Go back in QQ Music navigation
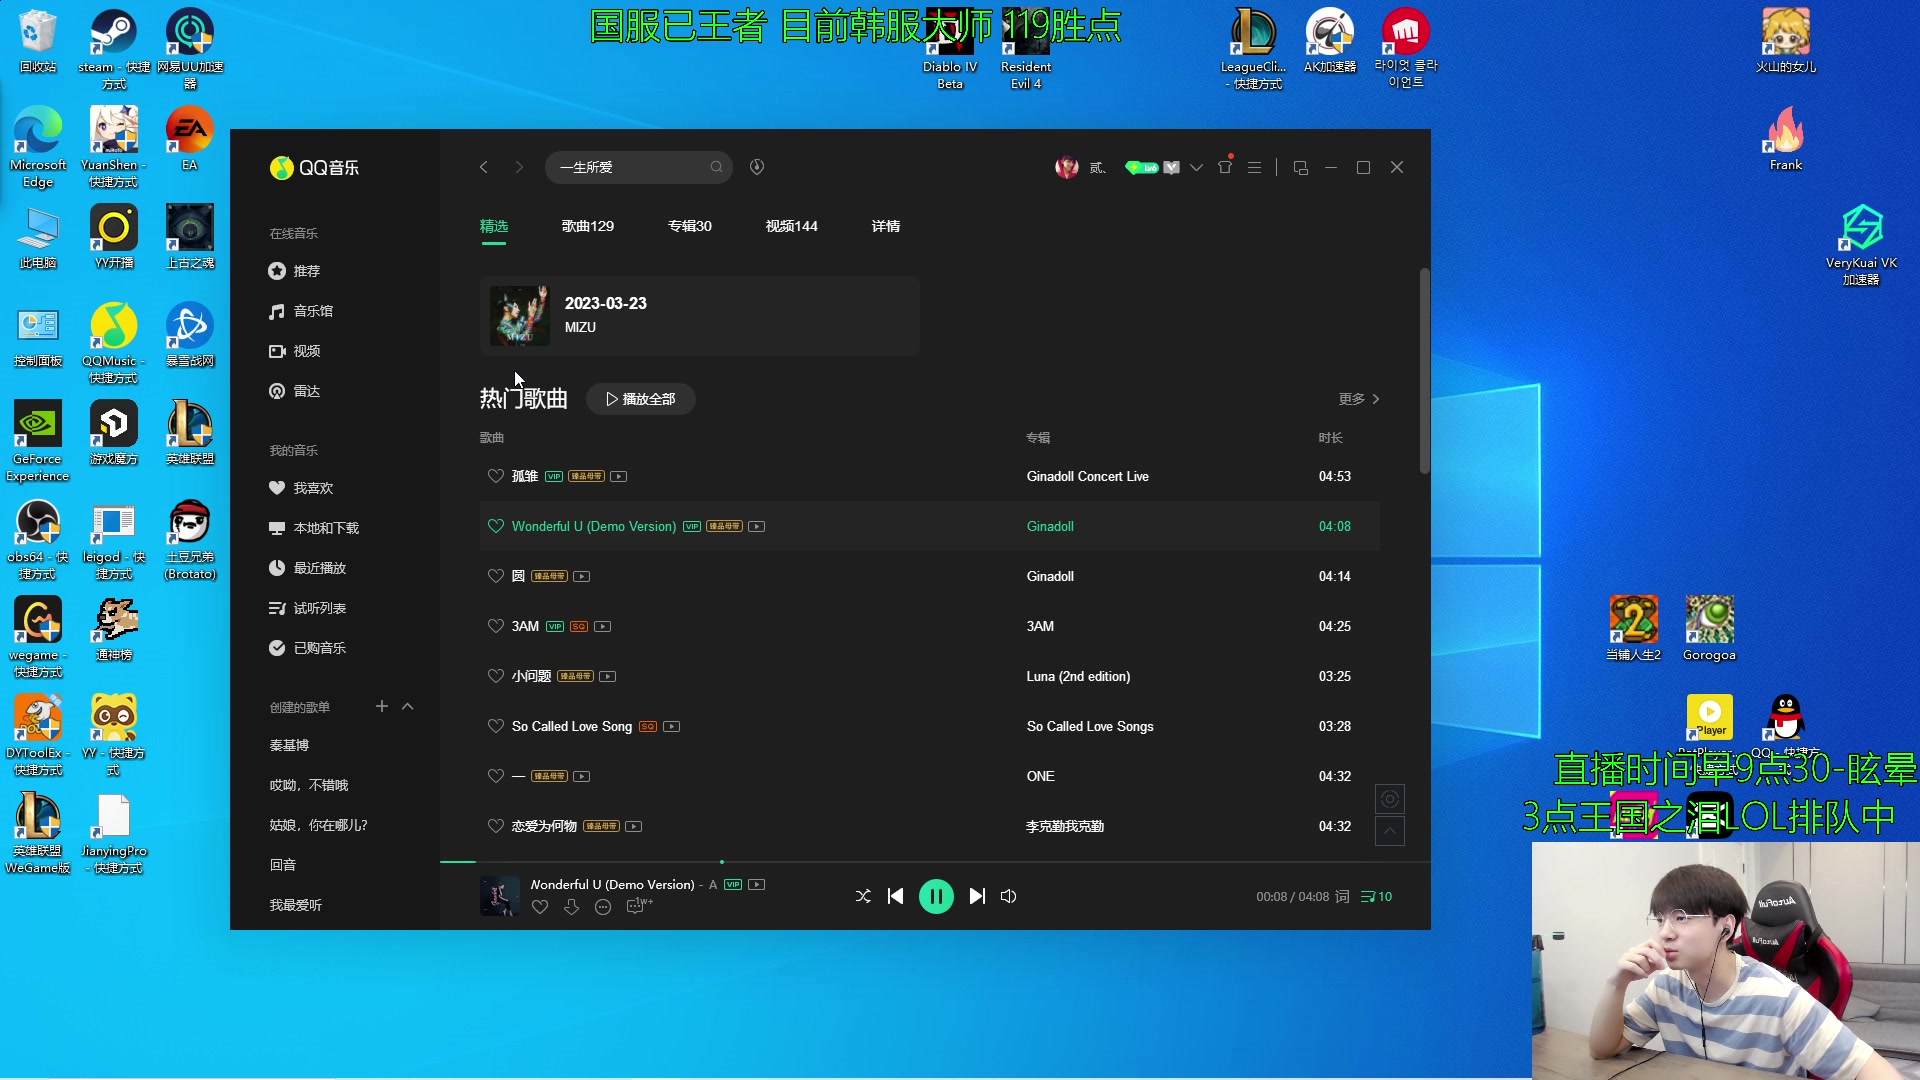 [x=484, y=167]
